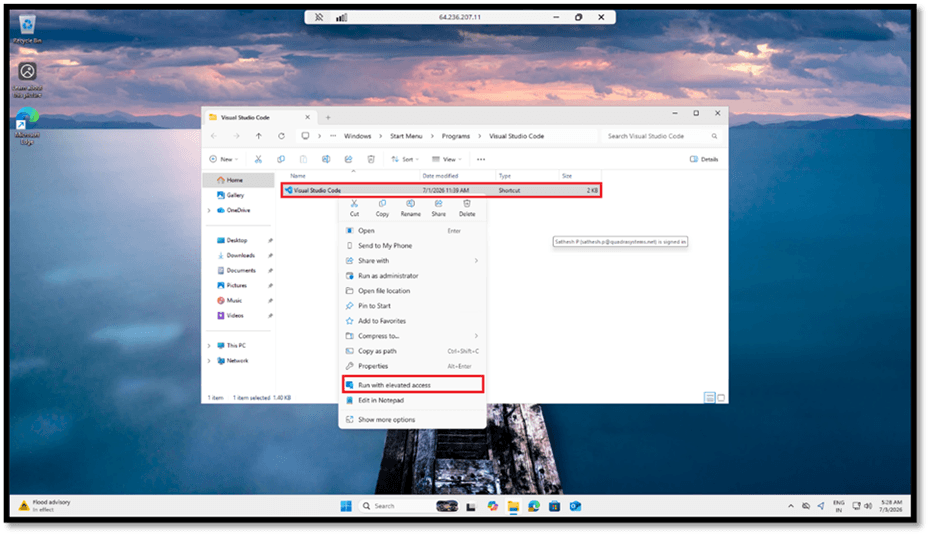Screen dimensions: 929x535
Task: Click the New button in toolbar
Action: click(223, 159)
